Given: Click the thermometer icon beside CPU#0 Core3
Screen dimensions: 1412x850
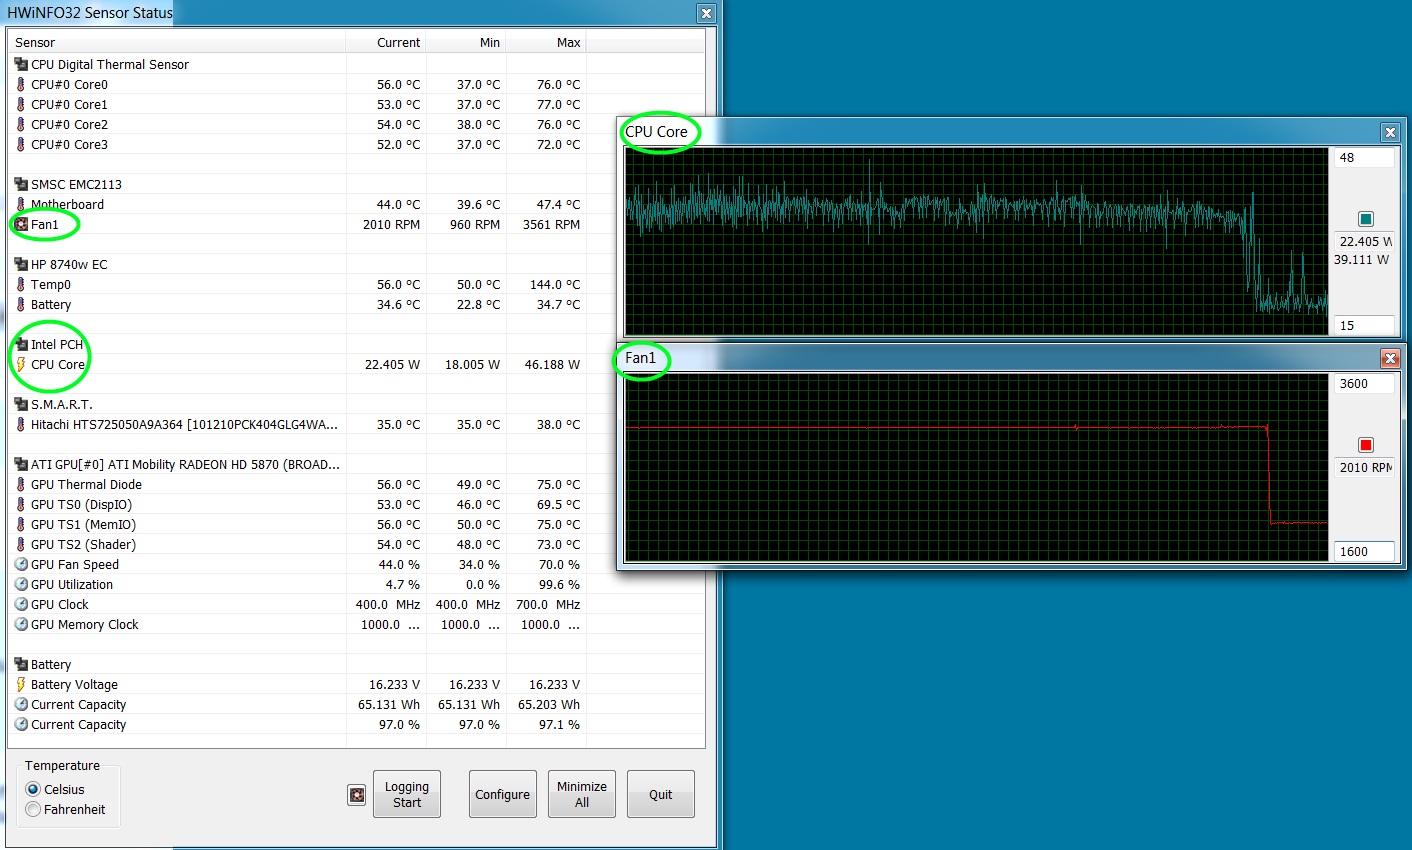Looking at the screenshot, I should coord(21,144).
